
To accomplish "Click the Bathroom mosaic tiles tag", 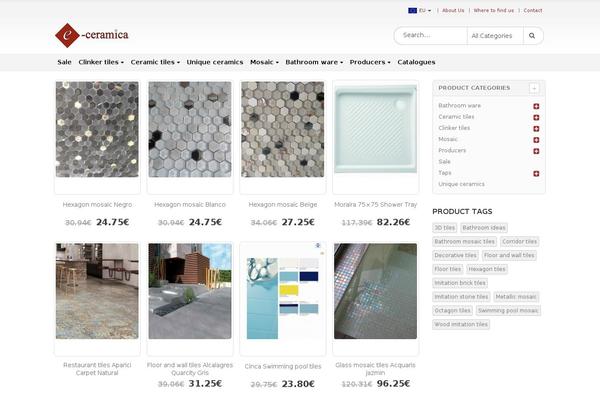I will (x=465, y=242).
